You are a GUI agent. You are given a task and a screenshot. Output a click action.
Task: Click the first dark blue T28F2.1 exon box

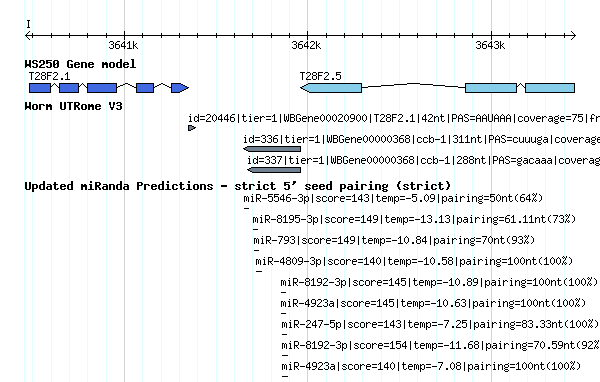point(40,88)
